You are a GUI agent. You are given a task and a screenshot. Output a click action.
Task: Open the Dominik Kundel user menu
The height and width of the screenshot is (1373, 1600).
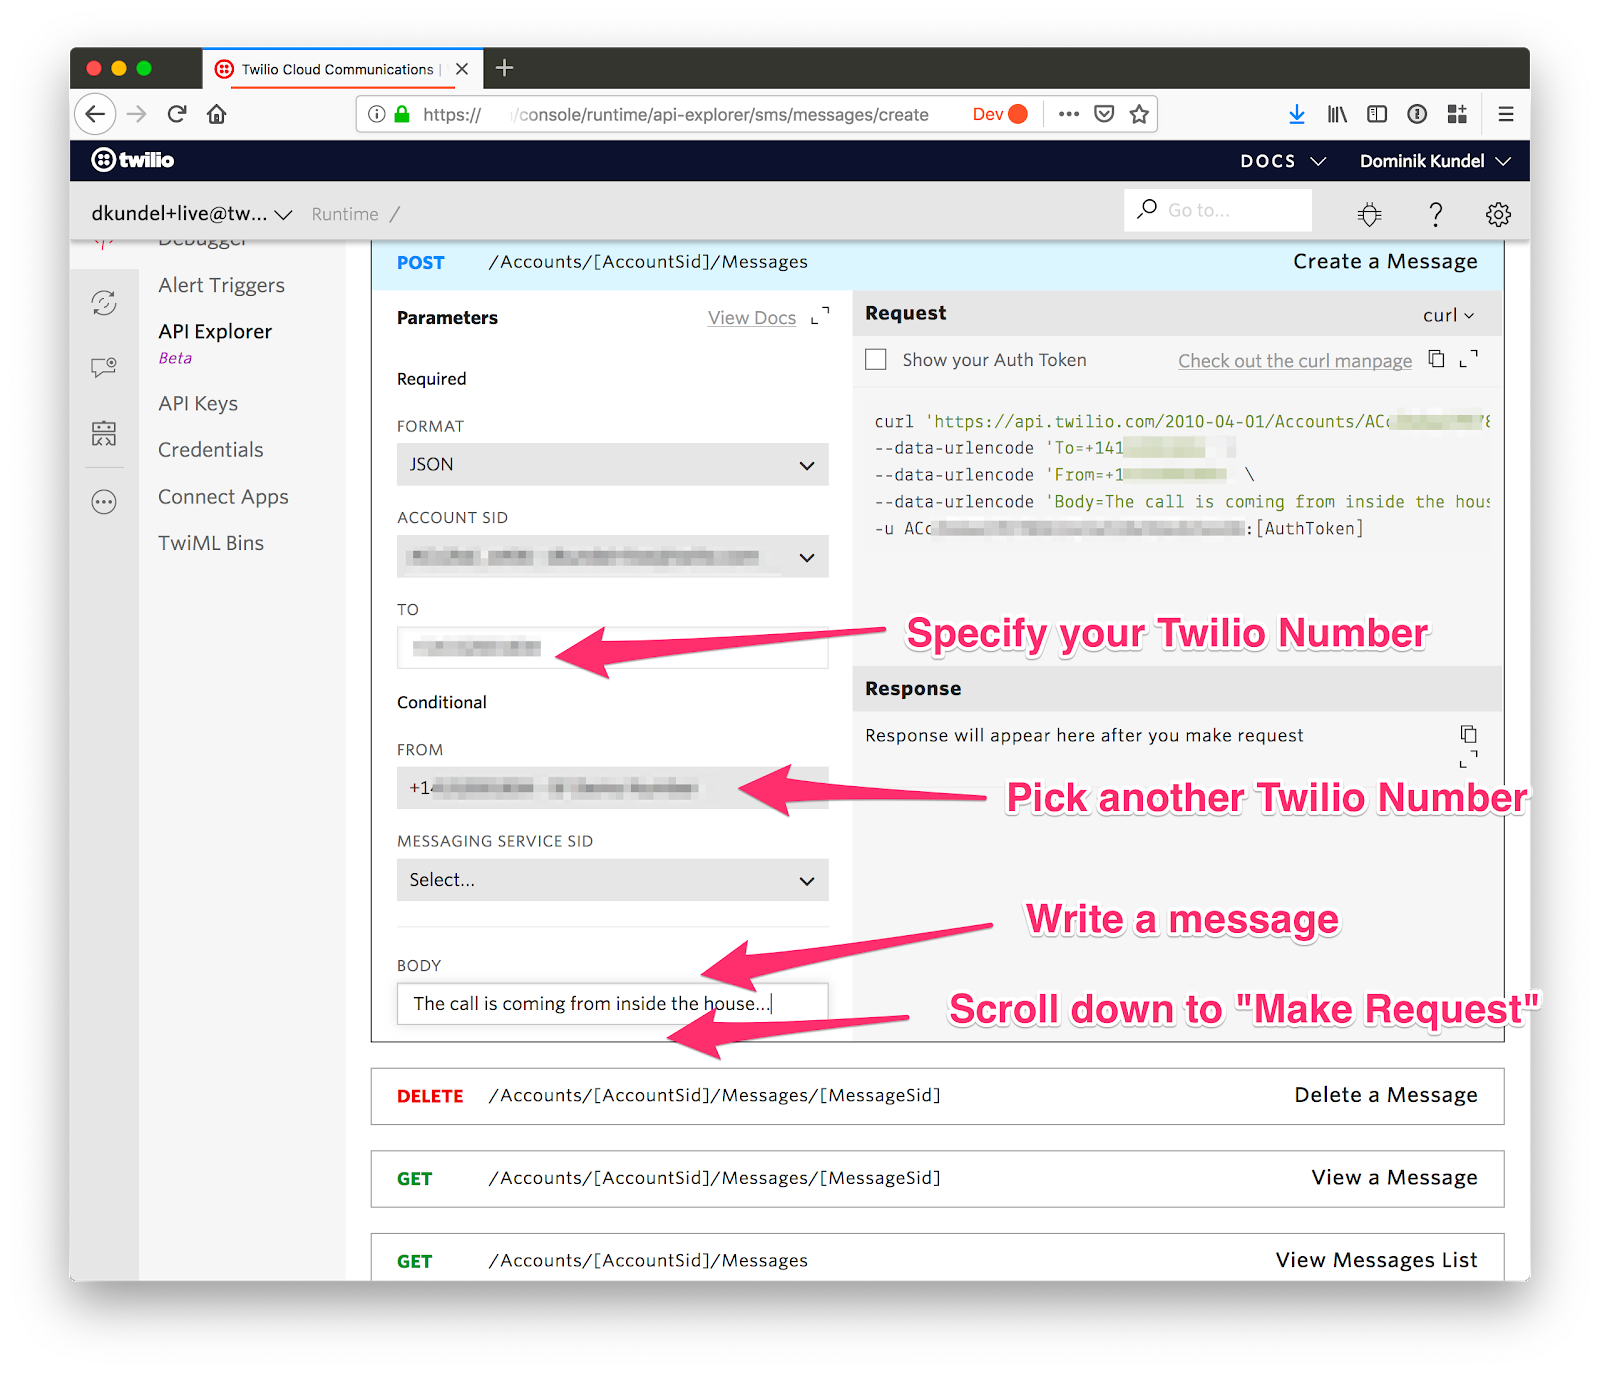1435,161
